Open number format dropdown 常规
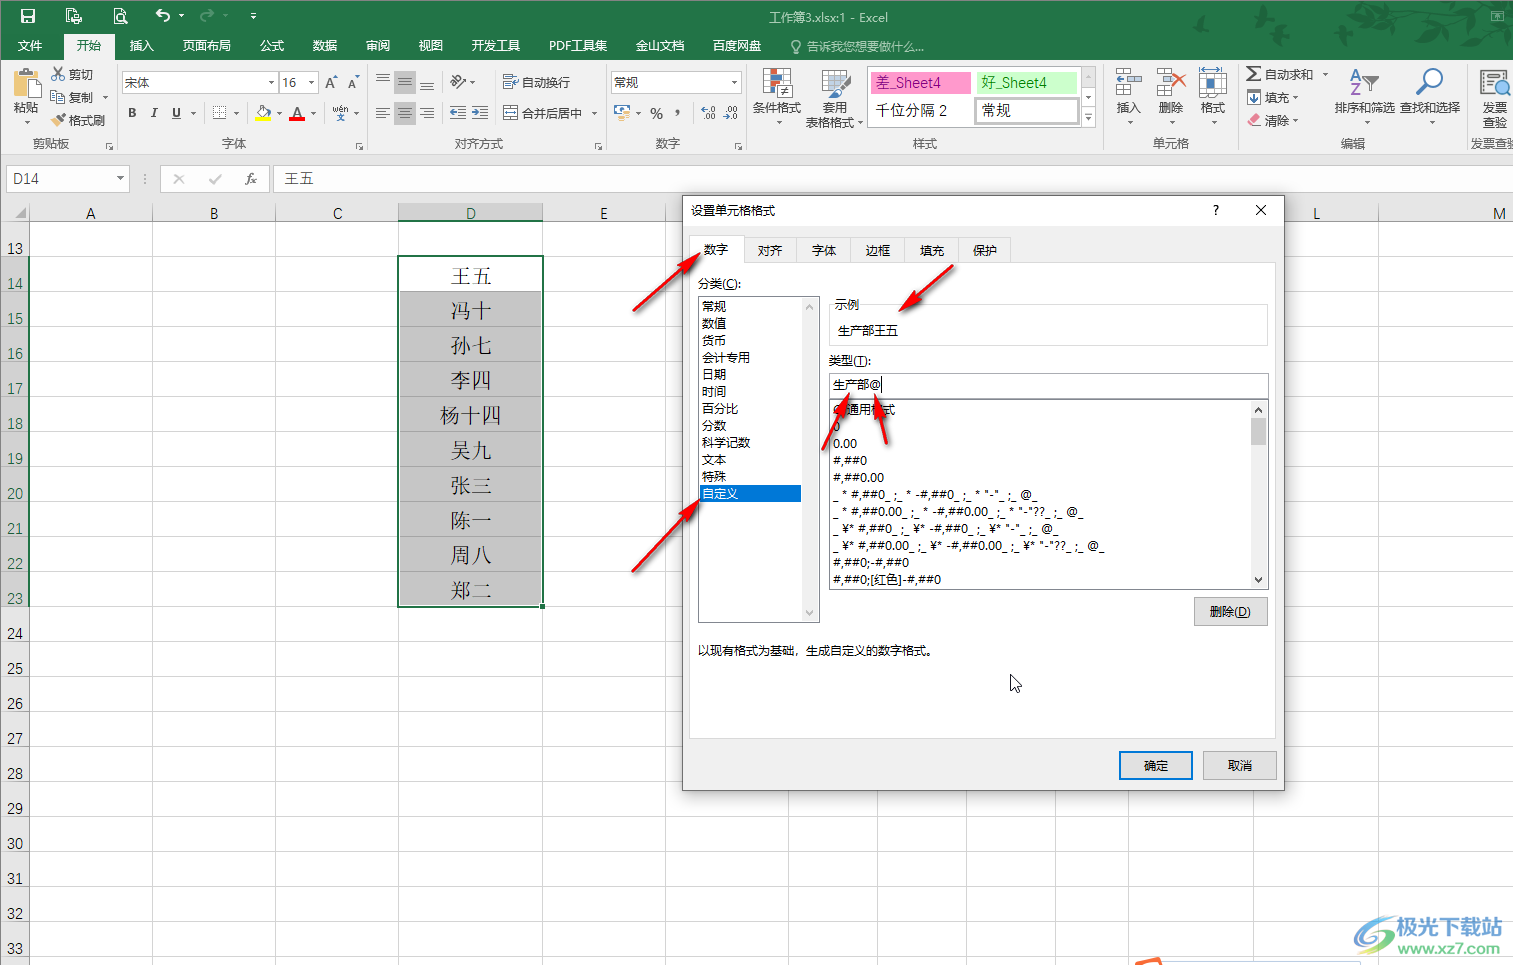This screenshot has height=965, width=1513. click(x=734, y=82)
